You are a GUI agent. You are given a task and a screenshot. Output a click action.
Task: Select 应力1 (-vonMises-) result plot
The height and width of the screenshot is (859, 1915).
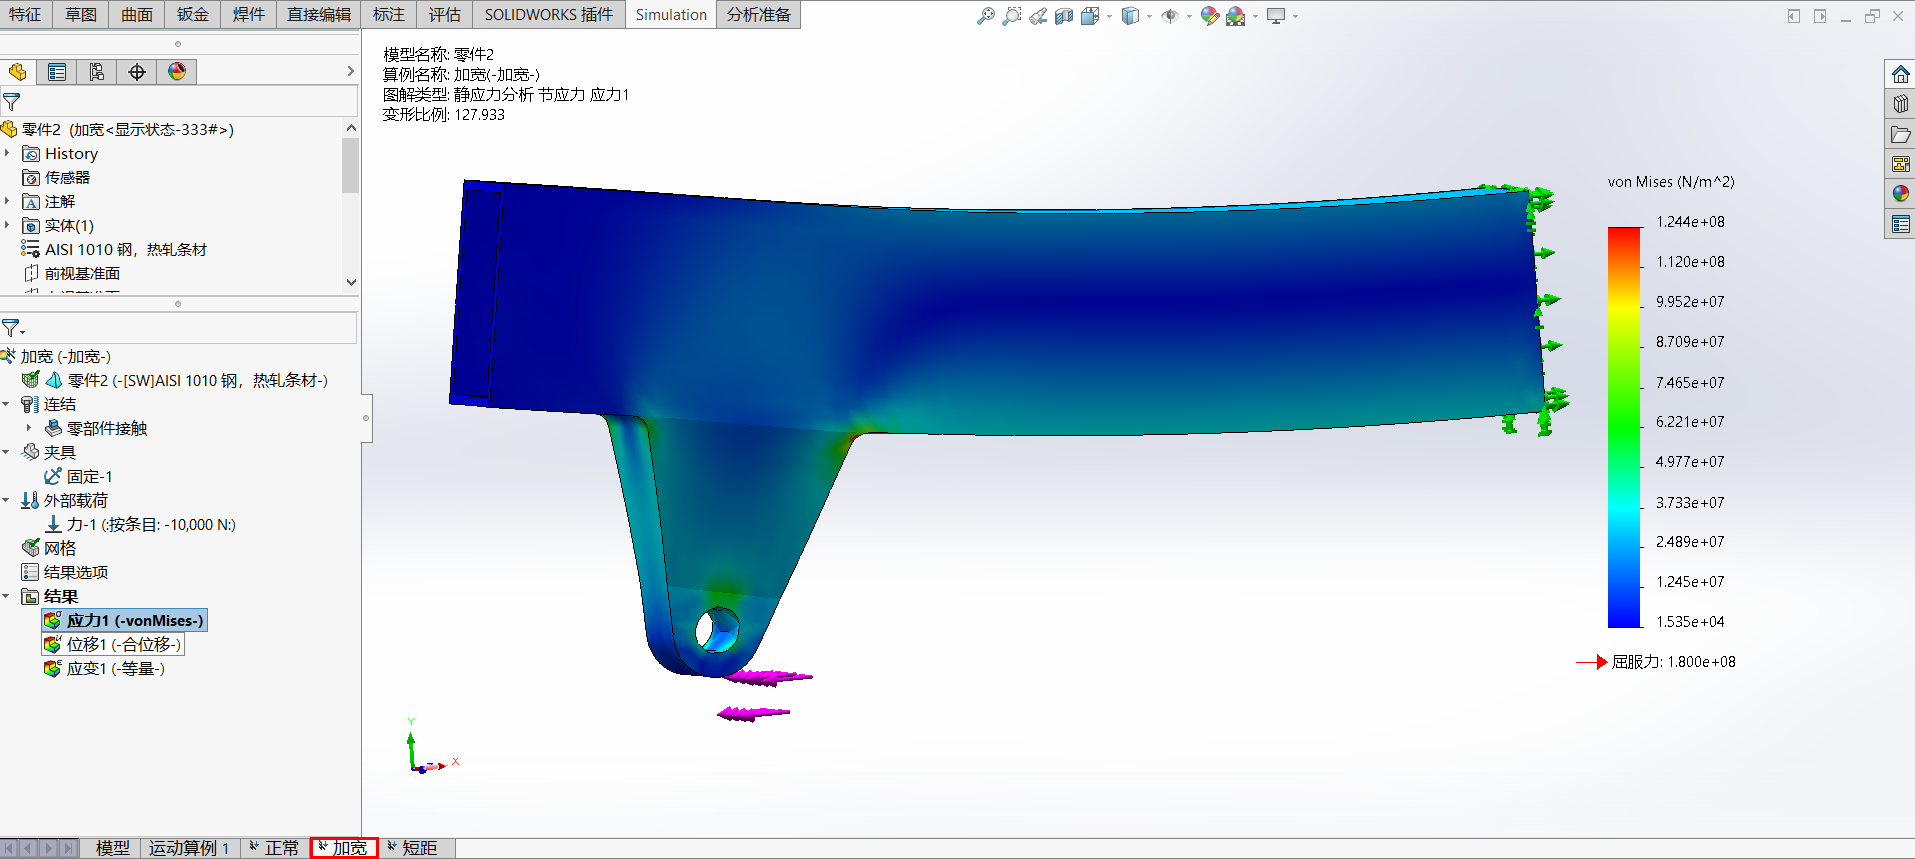(124, 620)
